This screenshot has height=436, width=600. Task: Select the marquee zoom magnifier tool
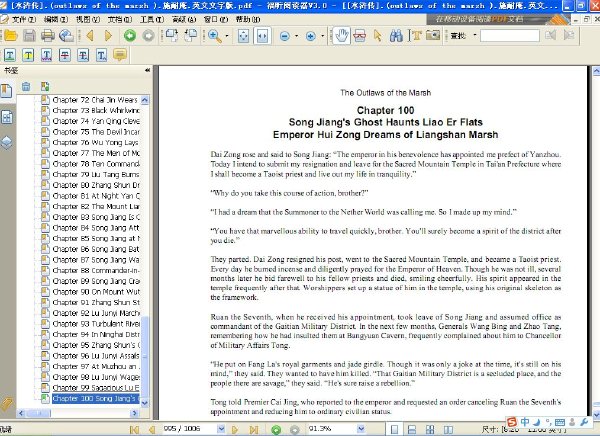(x=215, y=36)
